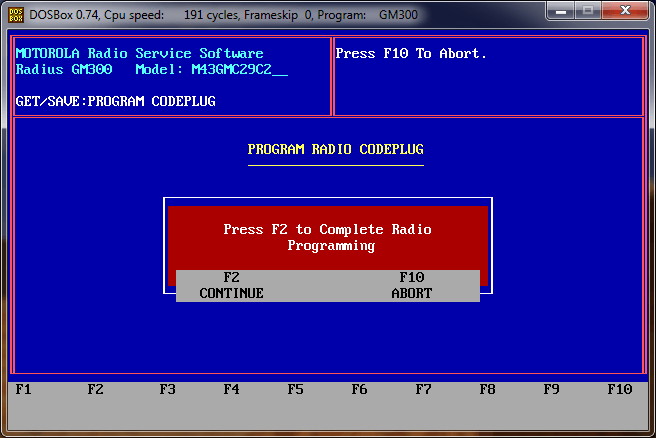The width and height of the screenshot is (656, 438).
Task: Click the F2 key label in the bottom function bar
Action: pyautogui.click(x=95, y=390)
